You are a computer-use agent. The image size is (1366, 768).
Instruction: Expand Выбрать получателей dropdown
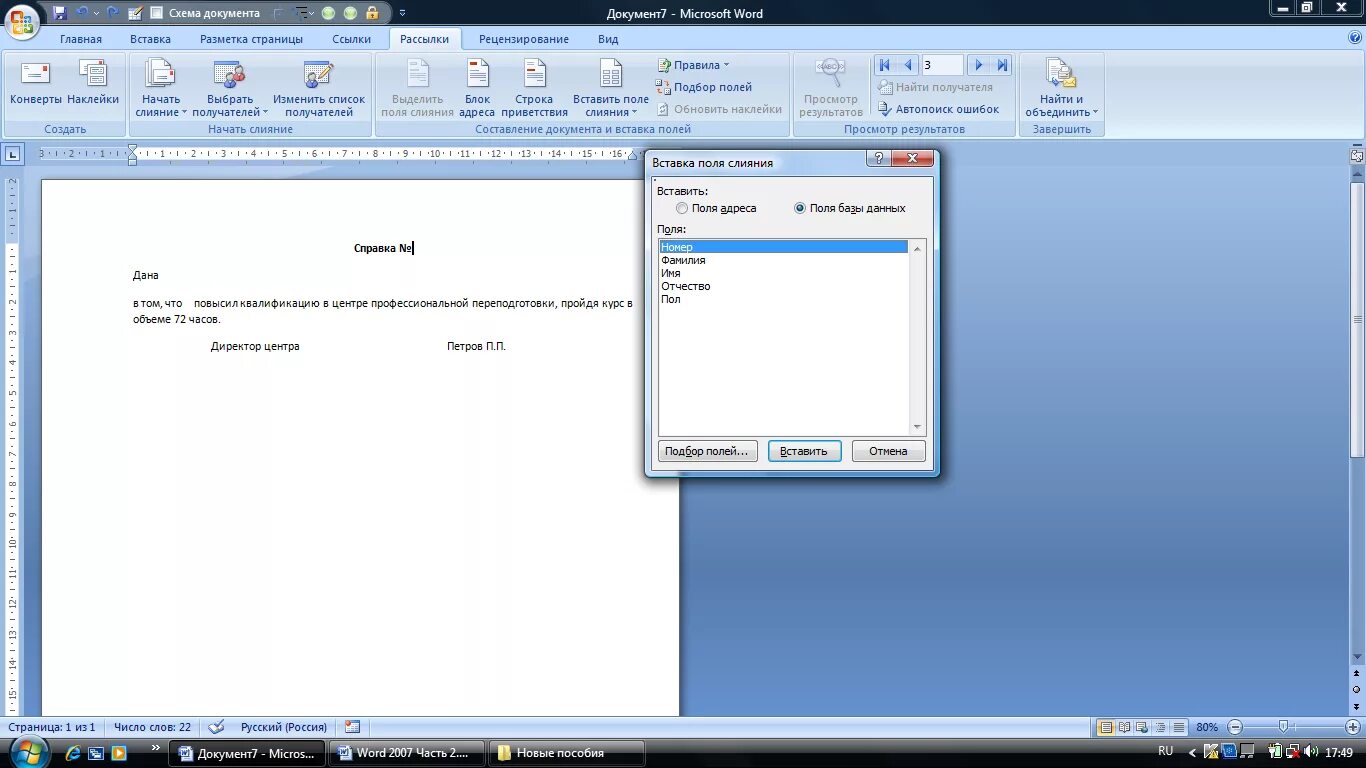230,88
